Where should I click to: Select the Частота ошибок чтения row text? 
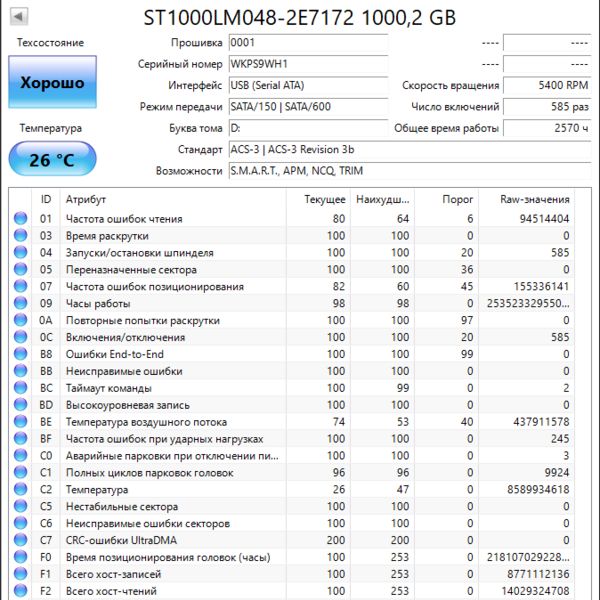(124, 219)
